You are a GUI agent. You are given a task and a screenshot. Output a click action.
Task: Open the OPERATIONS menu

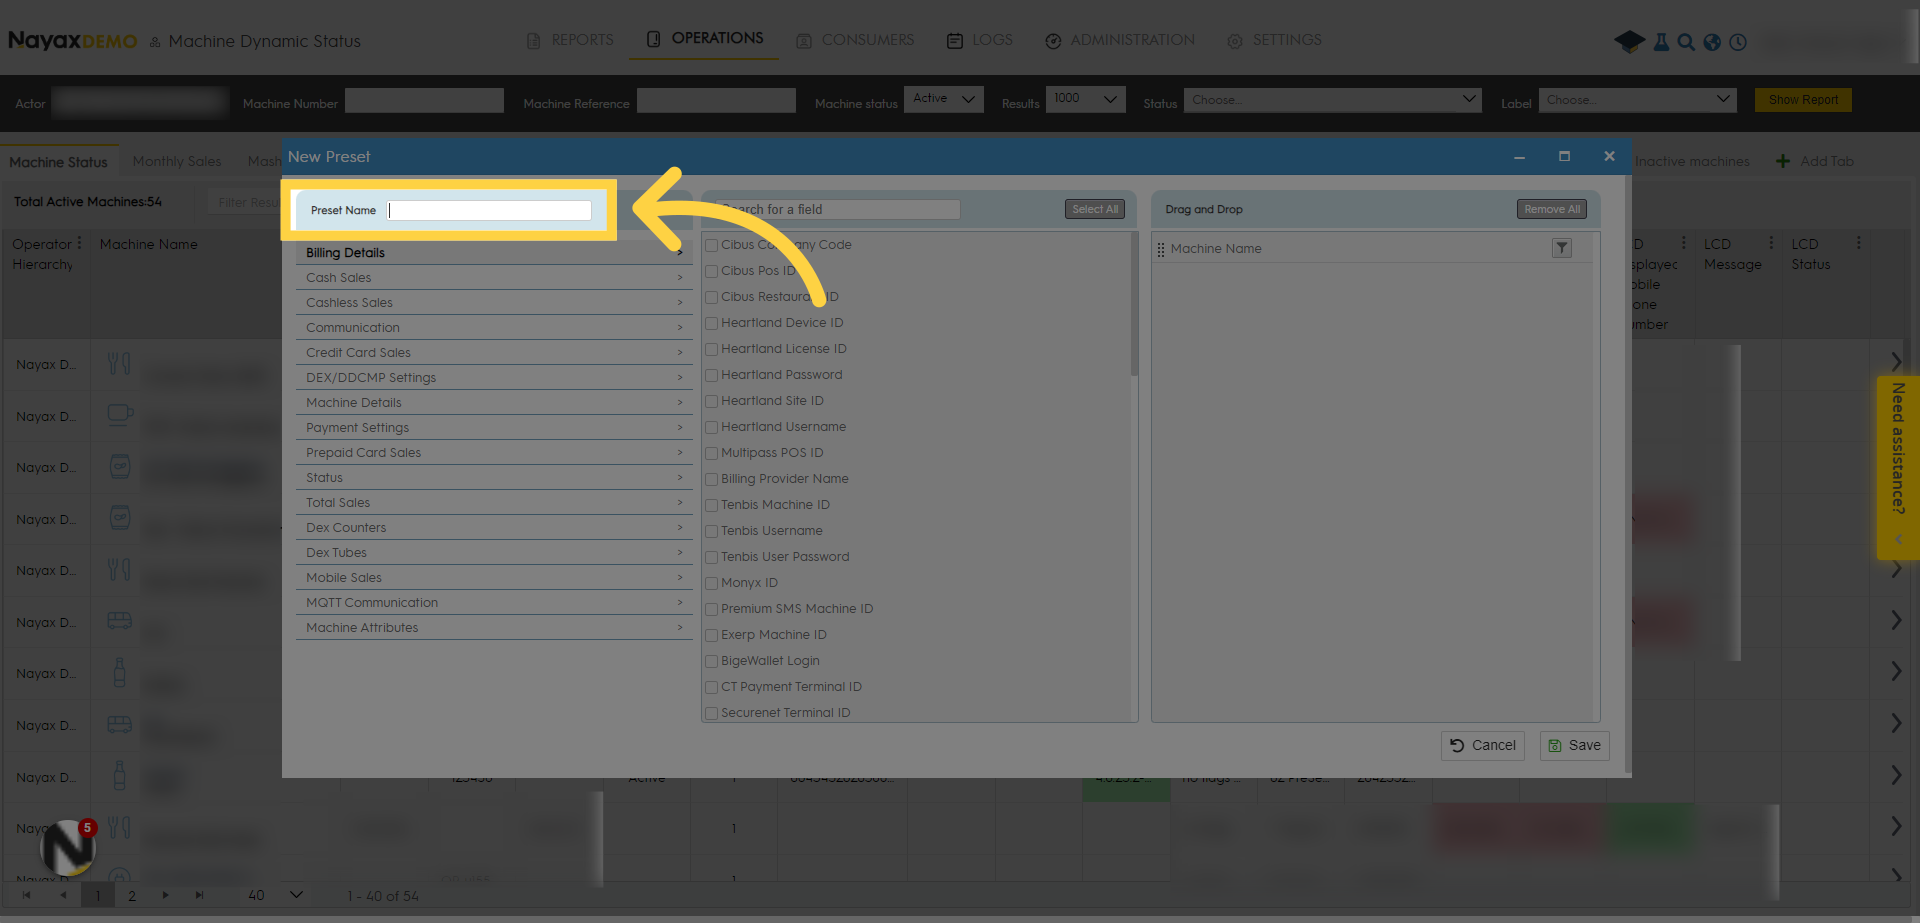[705, 38]
